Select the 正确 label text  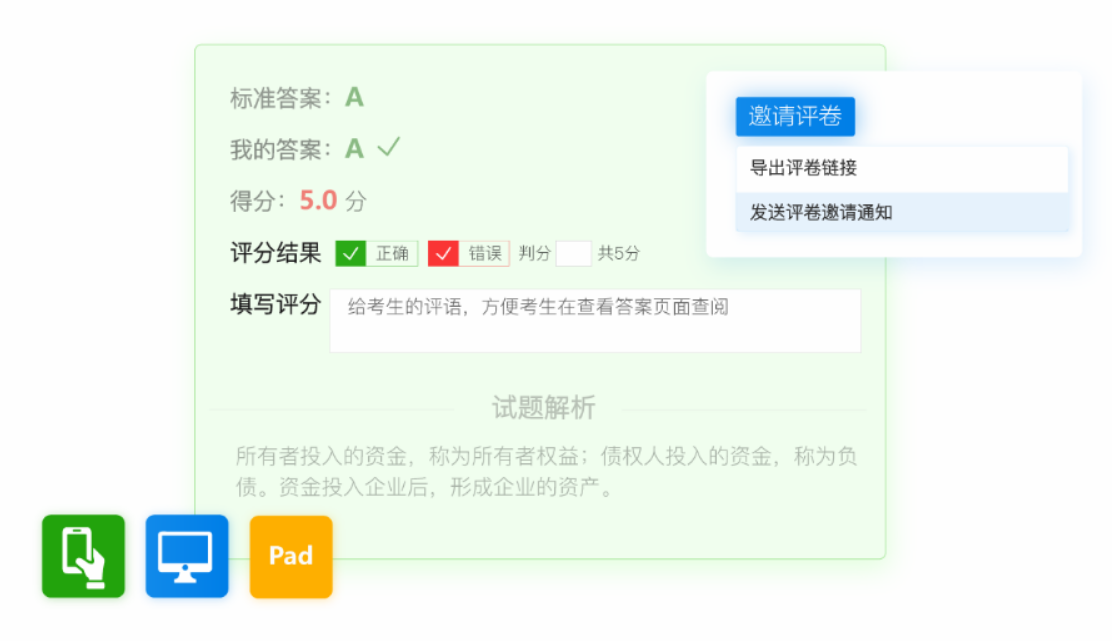(x=392, y=254)
